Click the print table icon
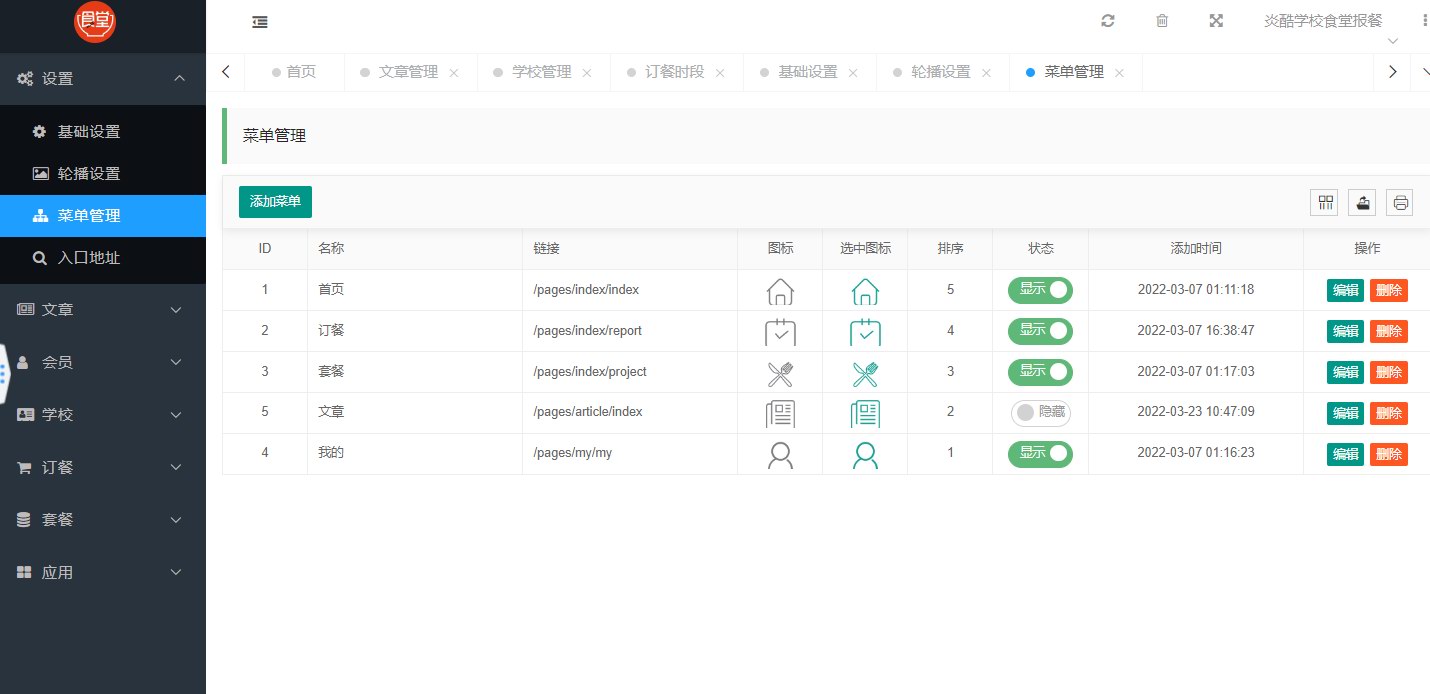Screen dimensions: 1430x694 1400,202
